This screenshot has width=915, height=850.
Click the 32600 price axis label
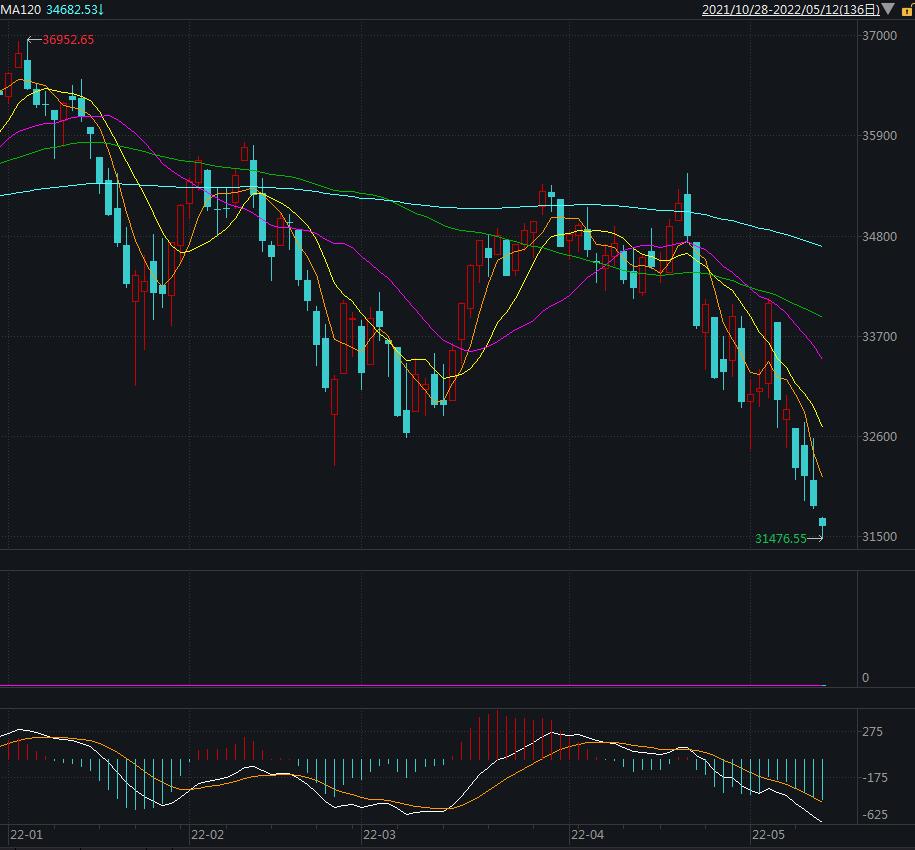tap(879, 436)
